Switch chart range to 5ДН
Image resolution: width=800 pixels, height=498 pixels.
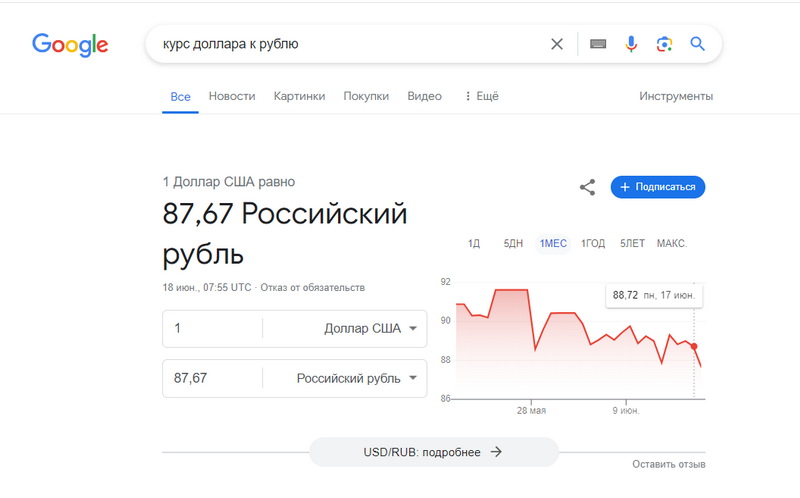[x=513, y=243]
